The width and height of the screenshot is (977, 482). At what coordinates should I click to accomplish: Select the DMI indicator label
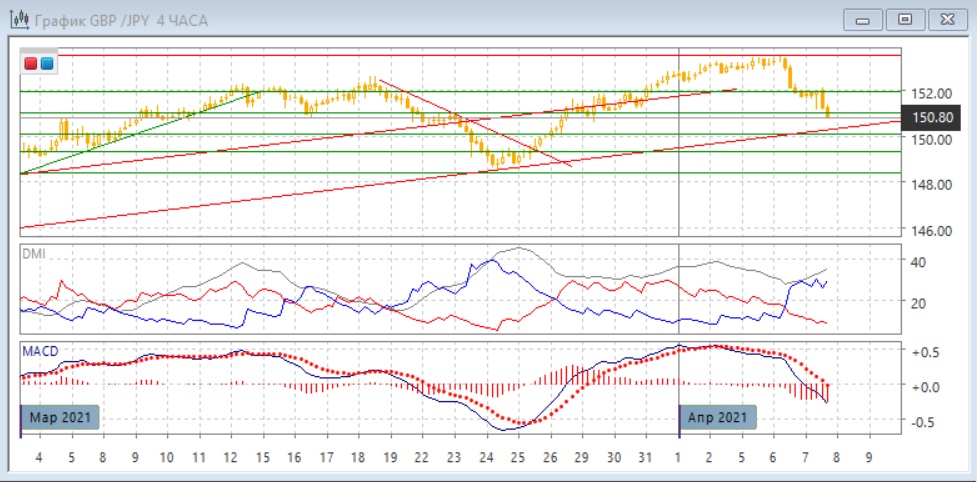[x=33, y=253]
